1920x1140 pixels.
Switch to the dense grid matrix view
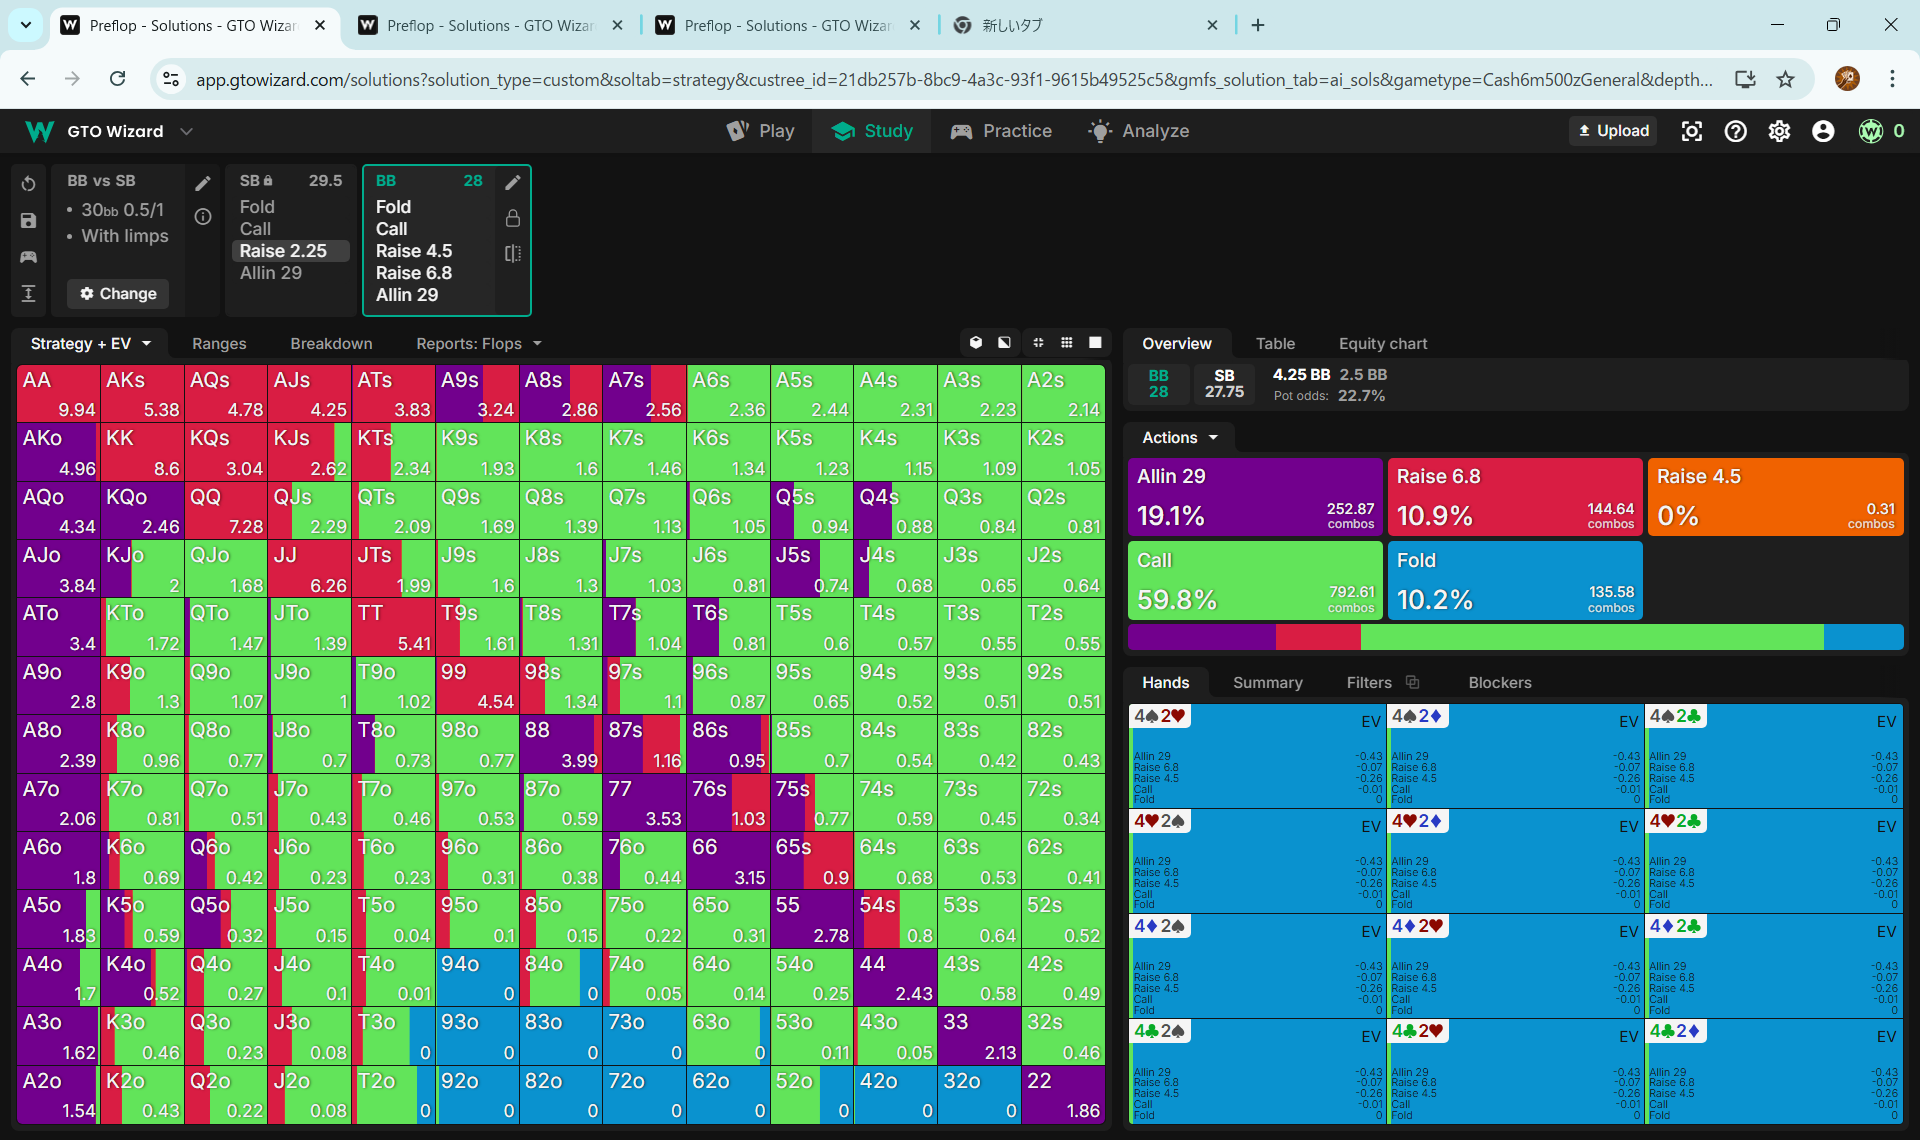[x=1067, y=343]
